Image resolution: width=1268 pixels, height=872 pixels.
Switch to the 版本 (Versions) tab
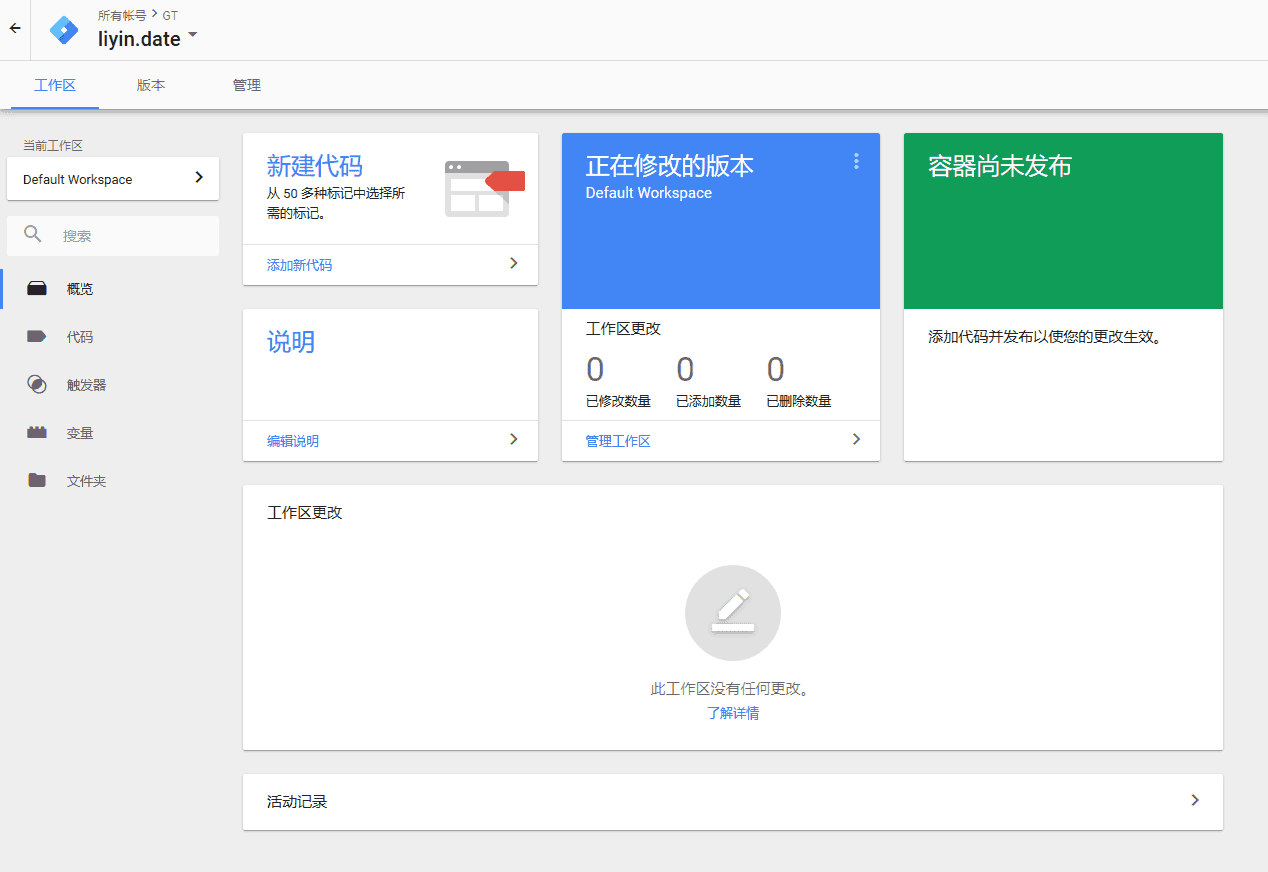pos(150,85)
